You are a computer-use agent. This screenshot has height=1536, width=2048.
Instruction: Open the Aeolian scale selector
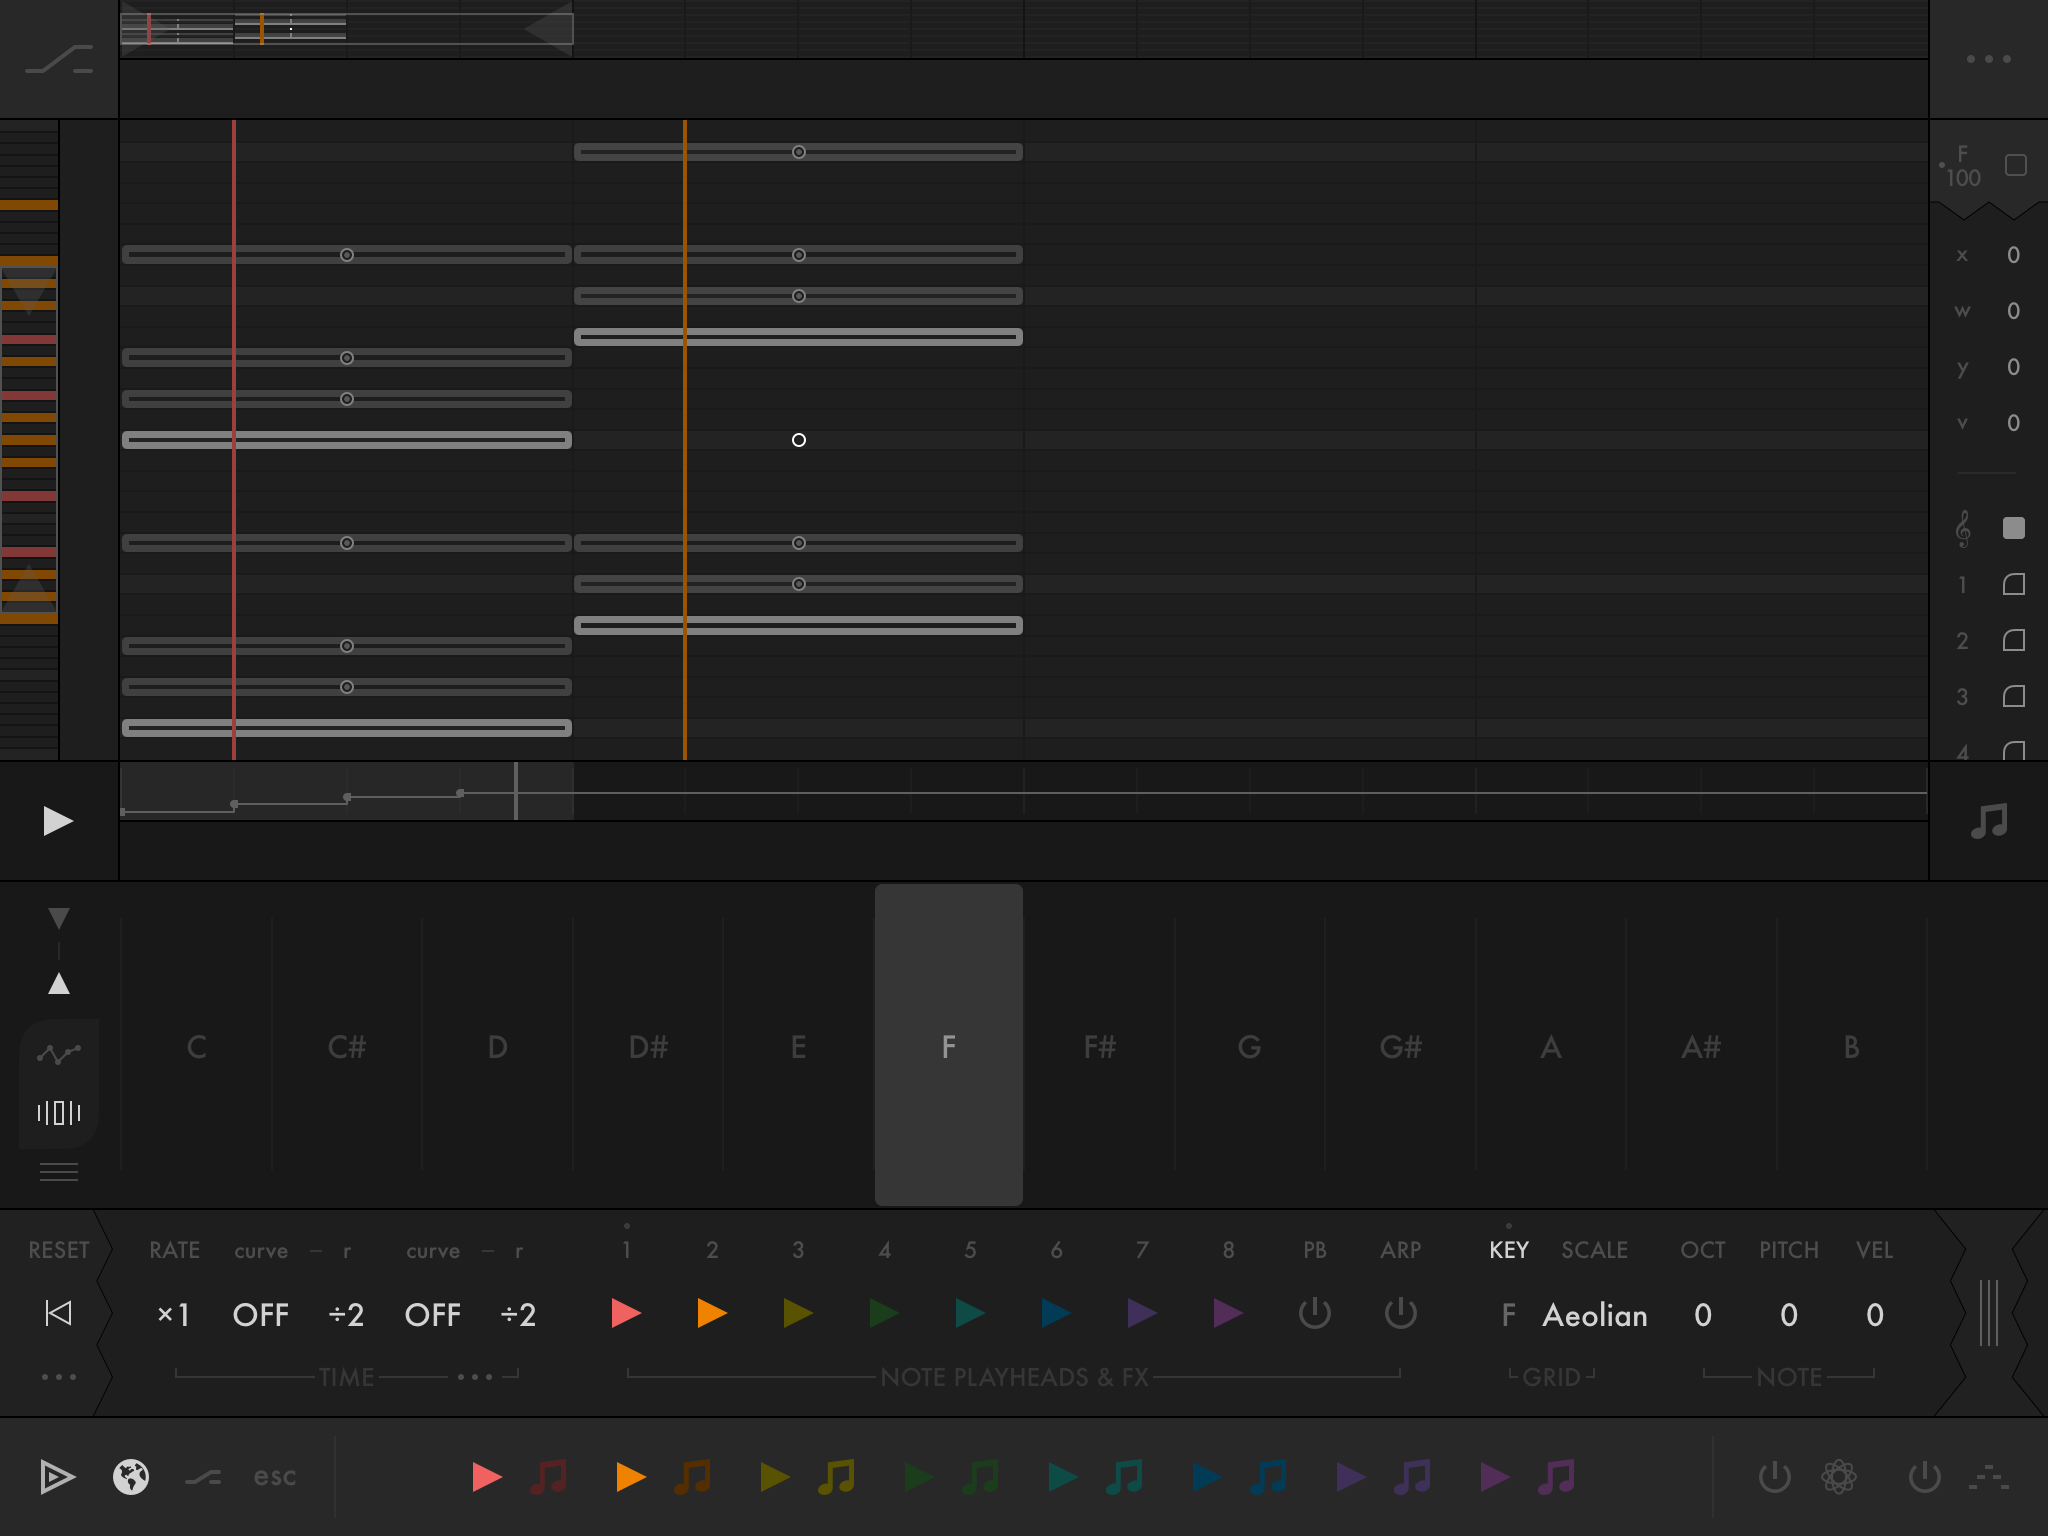pos(1595,1315)
